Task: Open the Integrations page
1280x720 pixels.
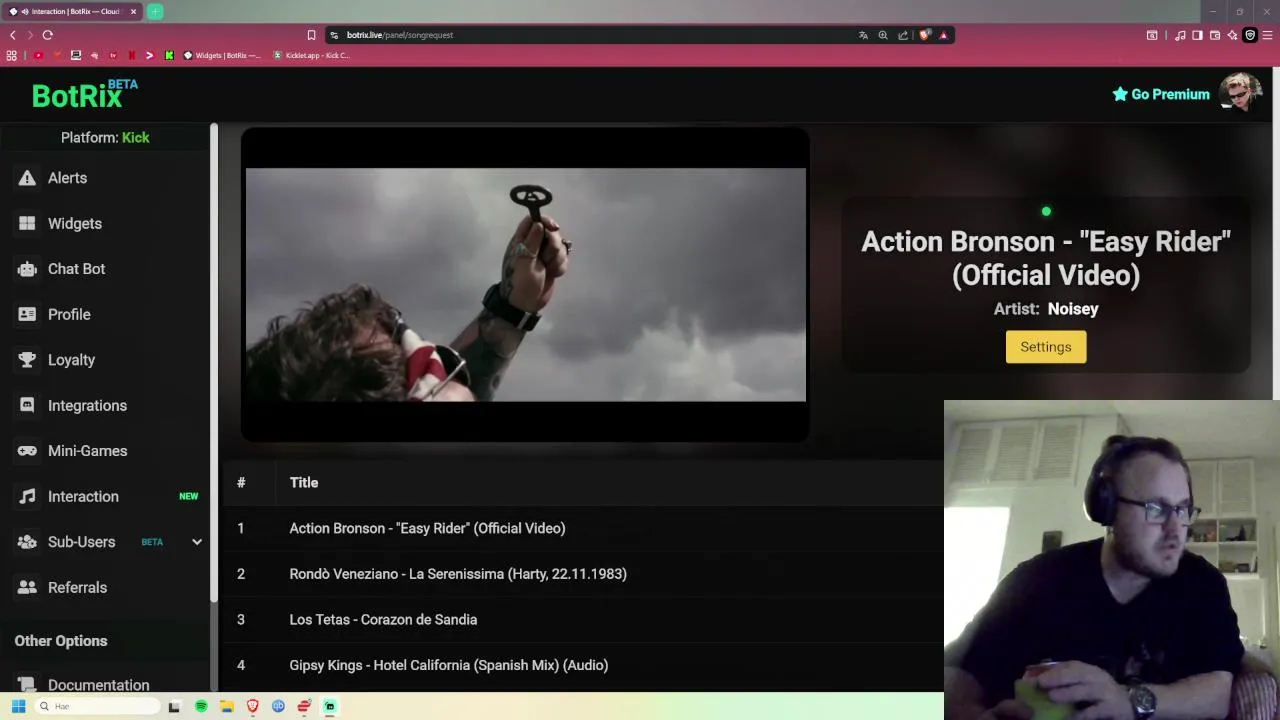Action: point(87,405)
